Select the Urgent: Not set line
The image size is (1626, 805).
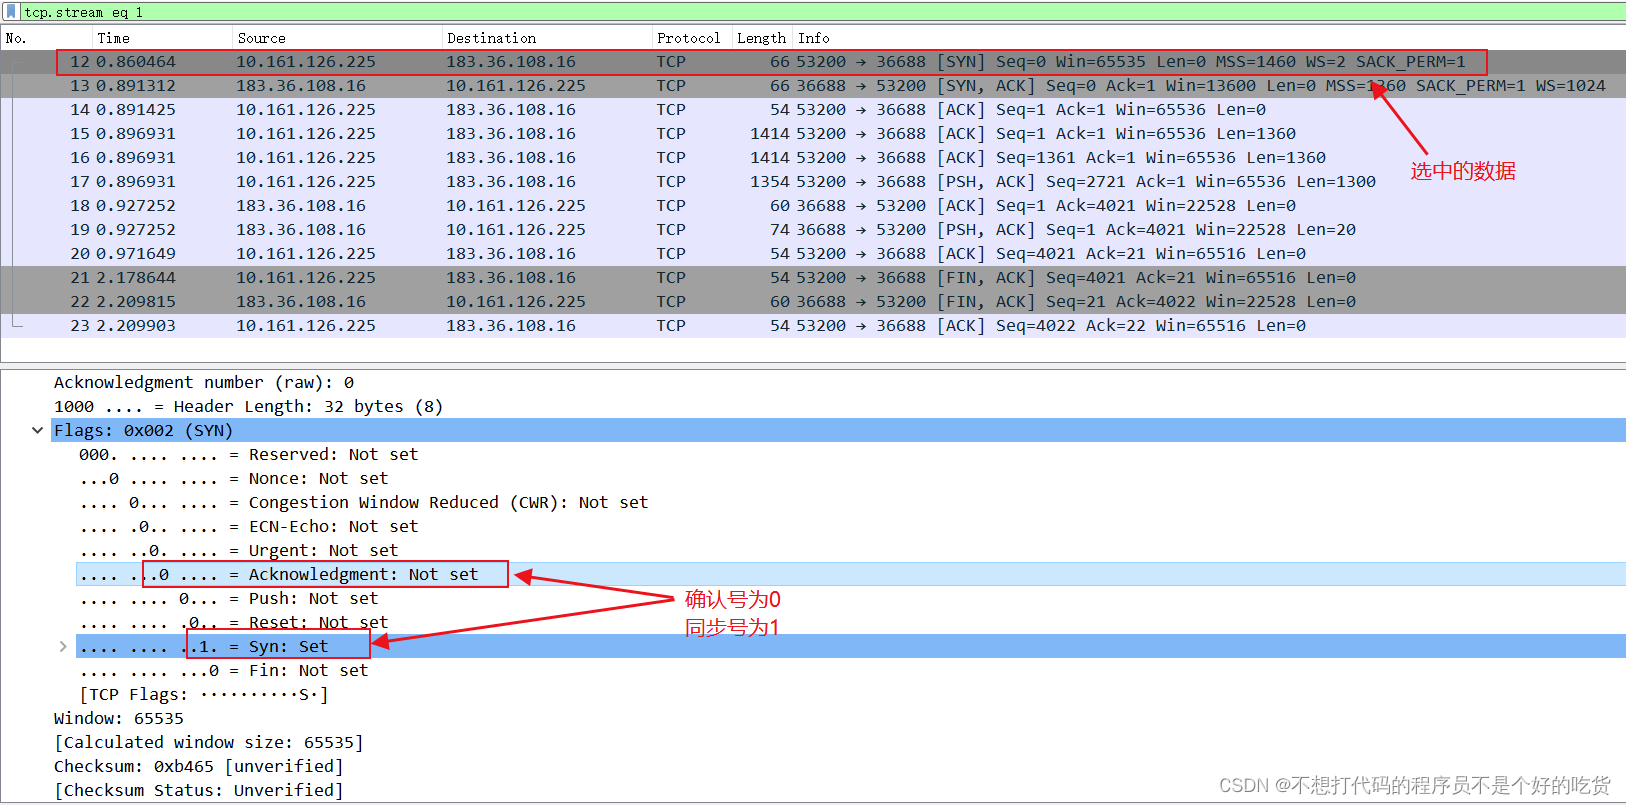(x=238, y=551)
